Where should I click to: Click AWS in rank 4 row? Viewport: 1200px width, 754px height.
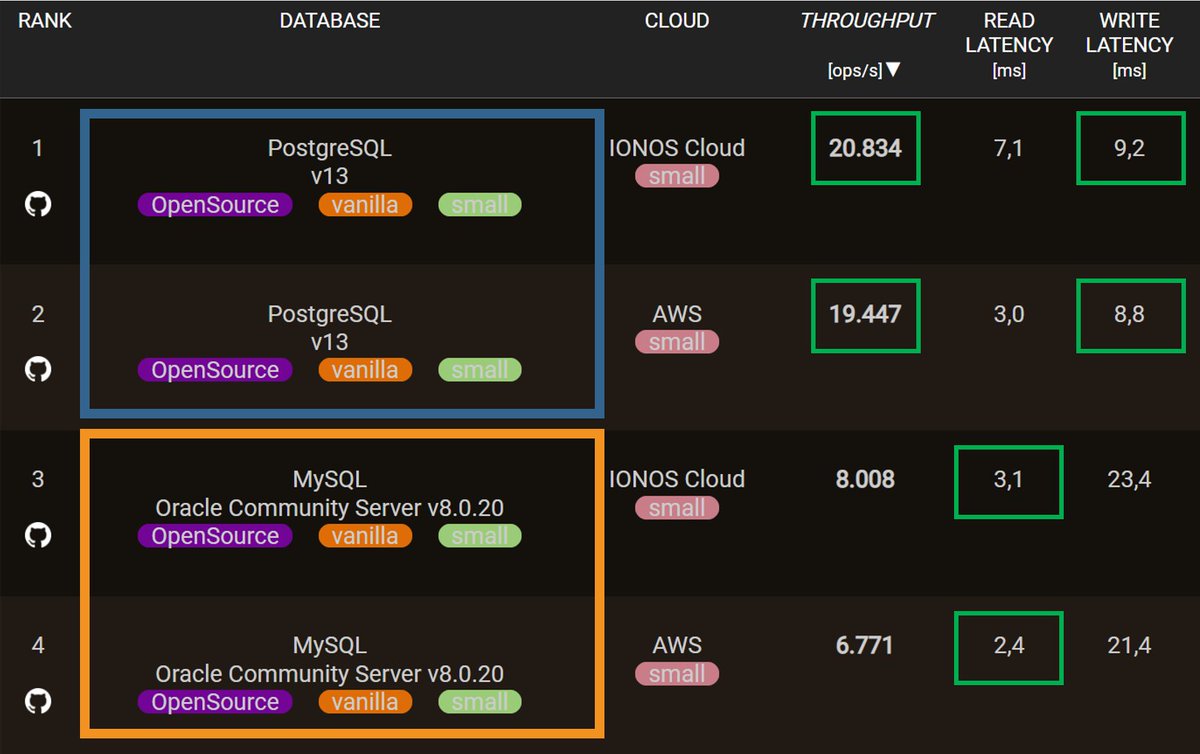pos(677,646)
